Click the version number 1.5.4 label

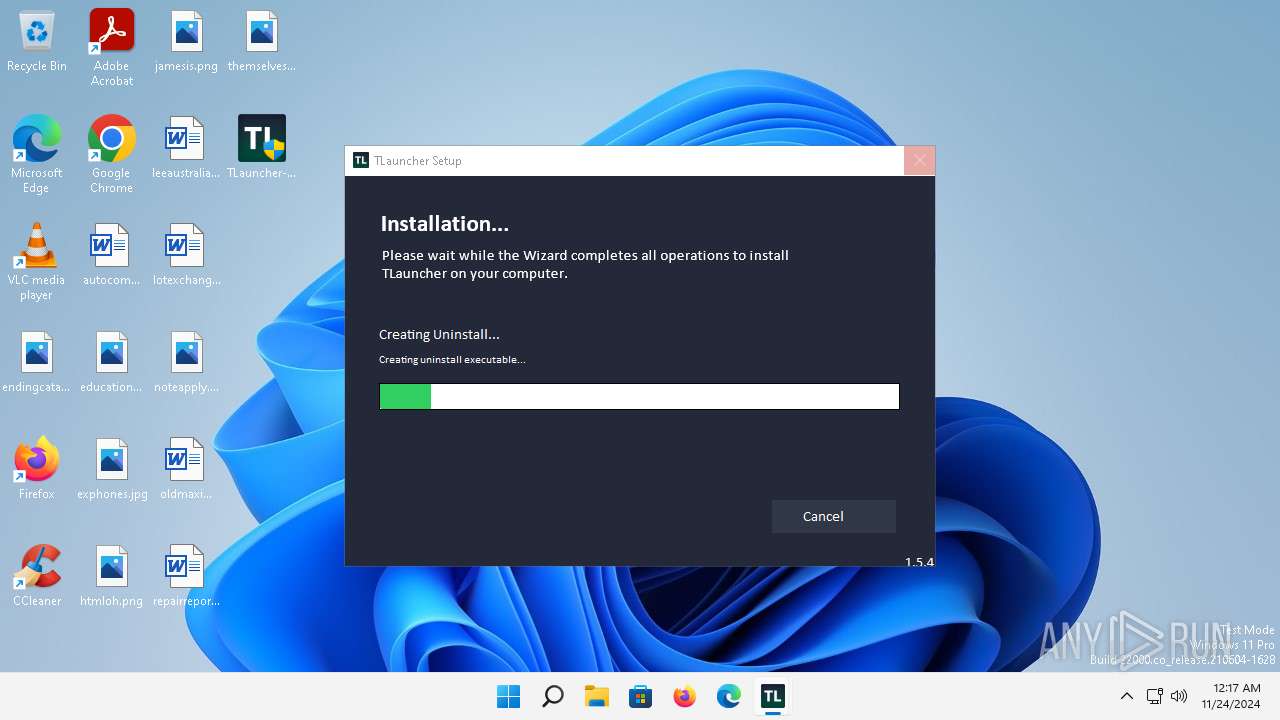(x=919, y=562)
